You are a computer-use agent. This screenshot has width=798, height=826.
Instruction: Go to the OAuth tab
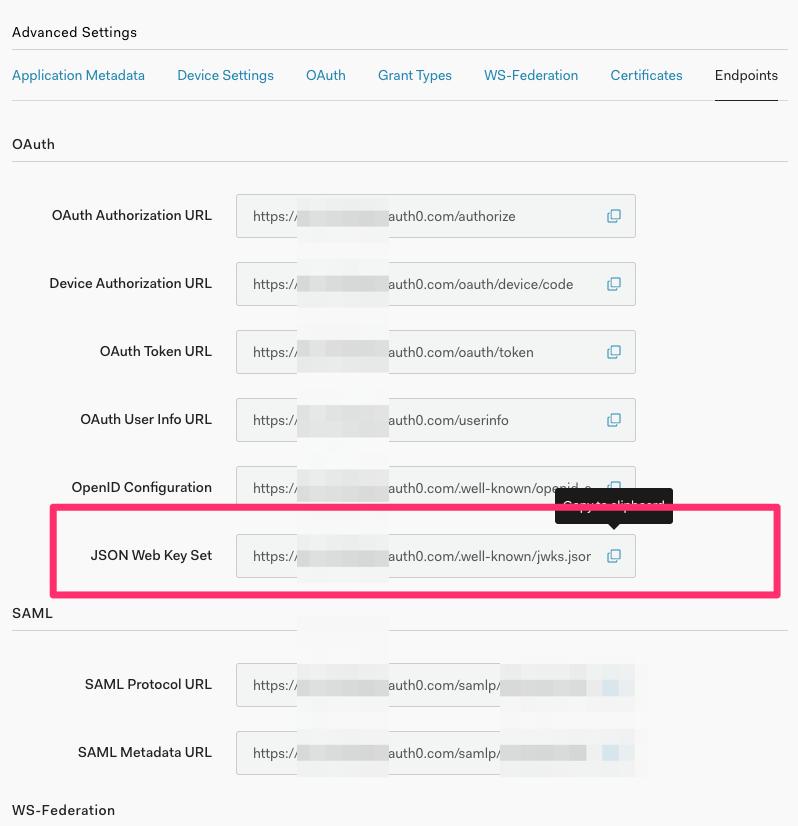[326, 75]
